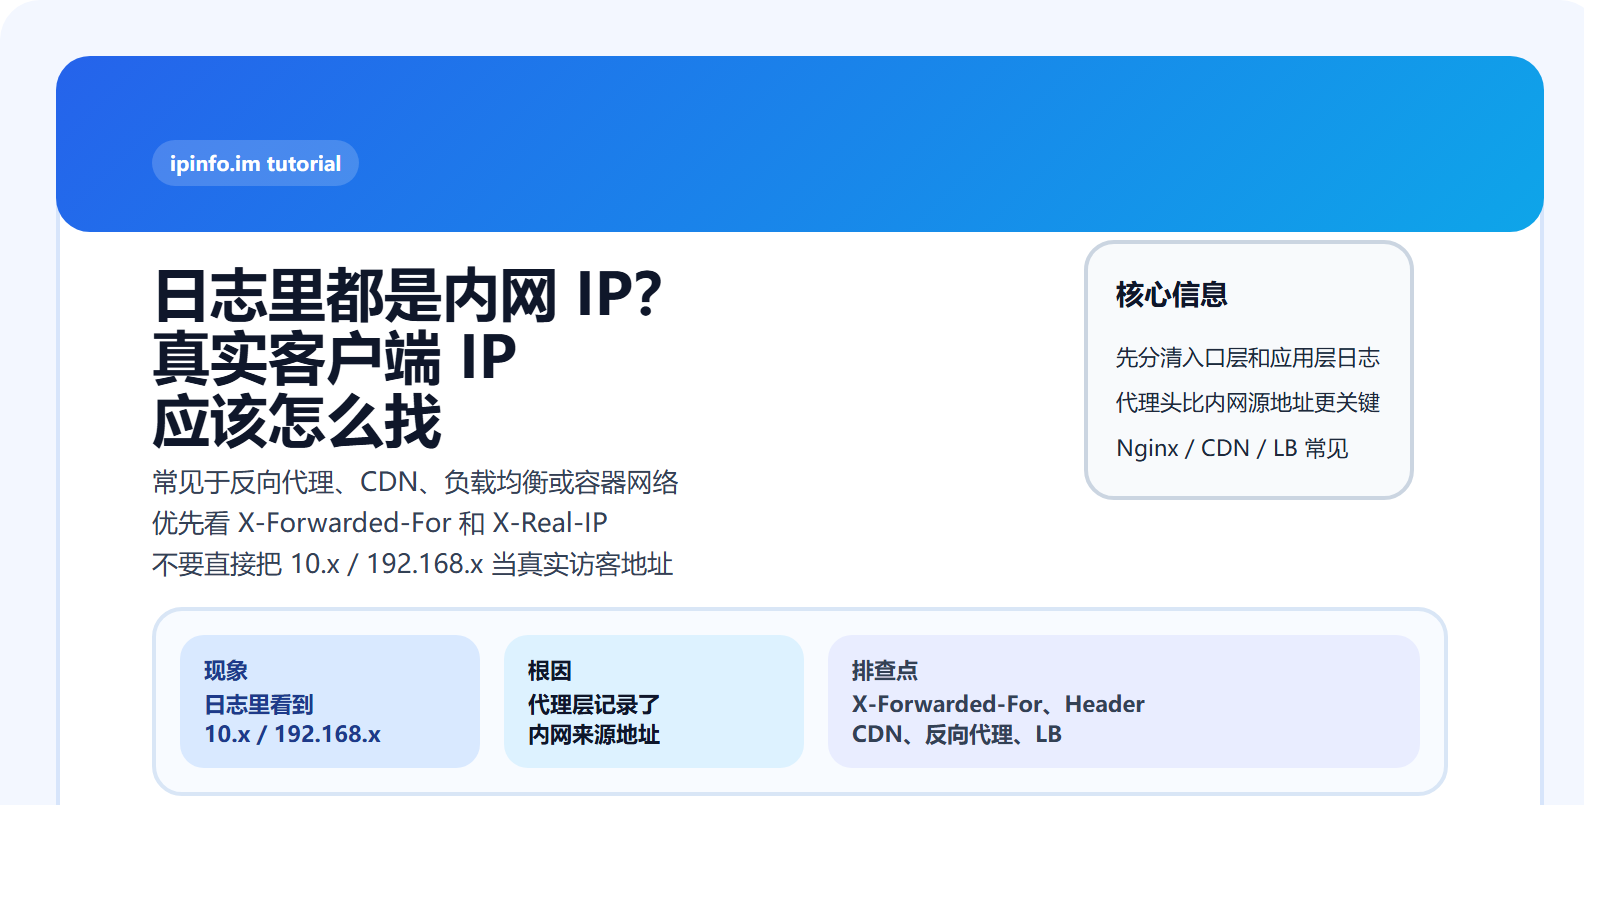Click the line 'Nginx / CDN / LB 常见'
The image size is (1600, 900).
(x=1232, y=448)
